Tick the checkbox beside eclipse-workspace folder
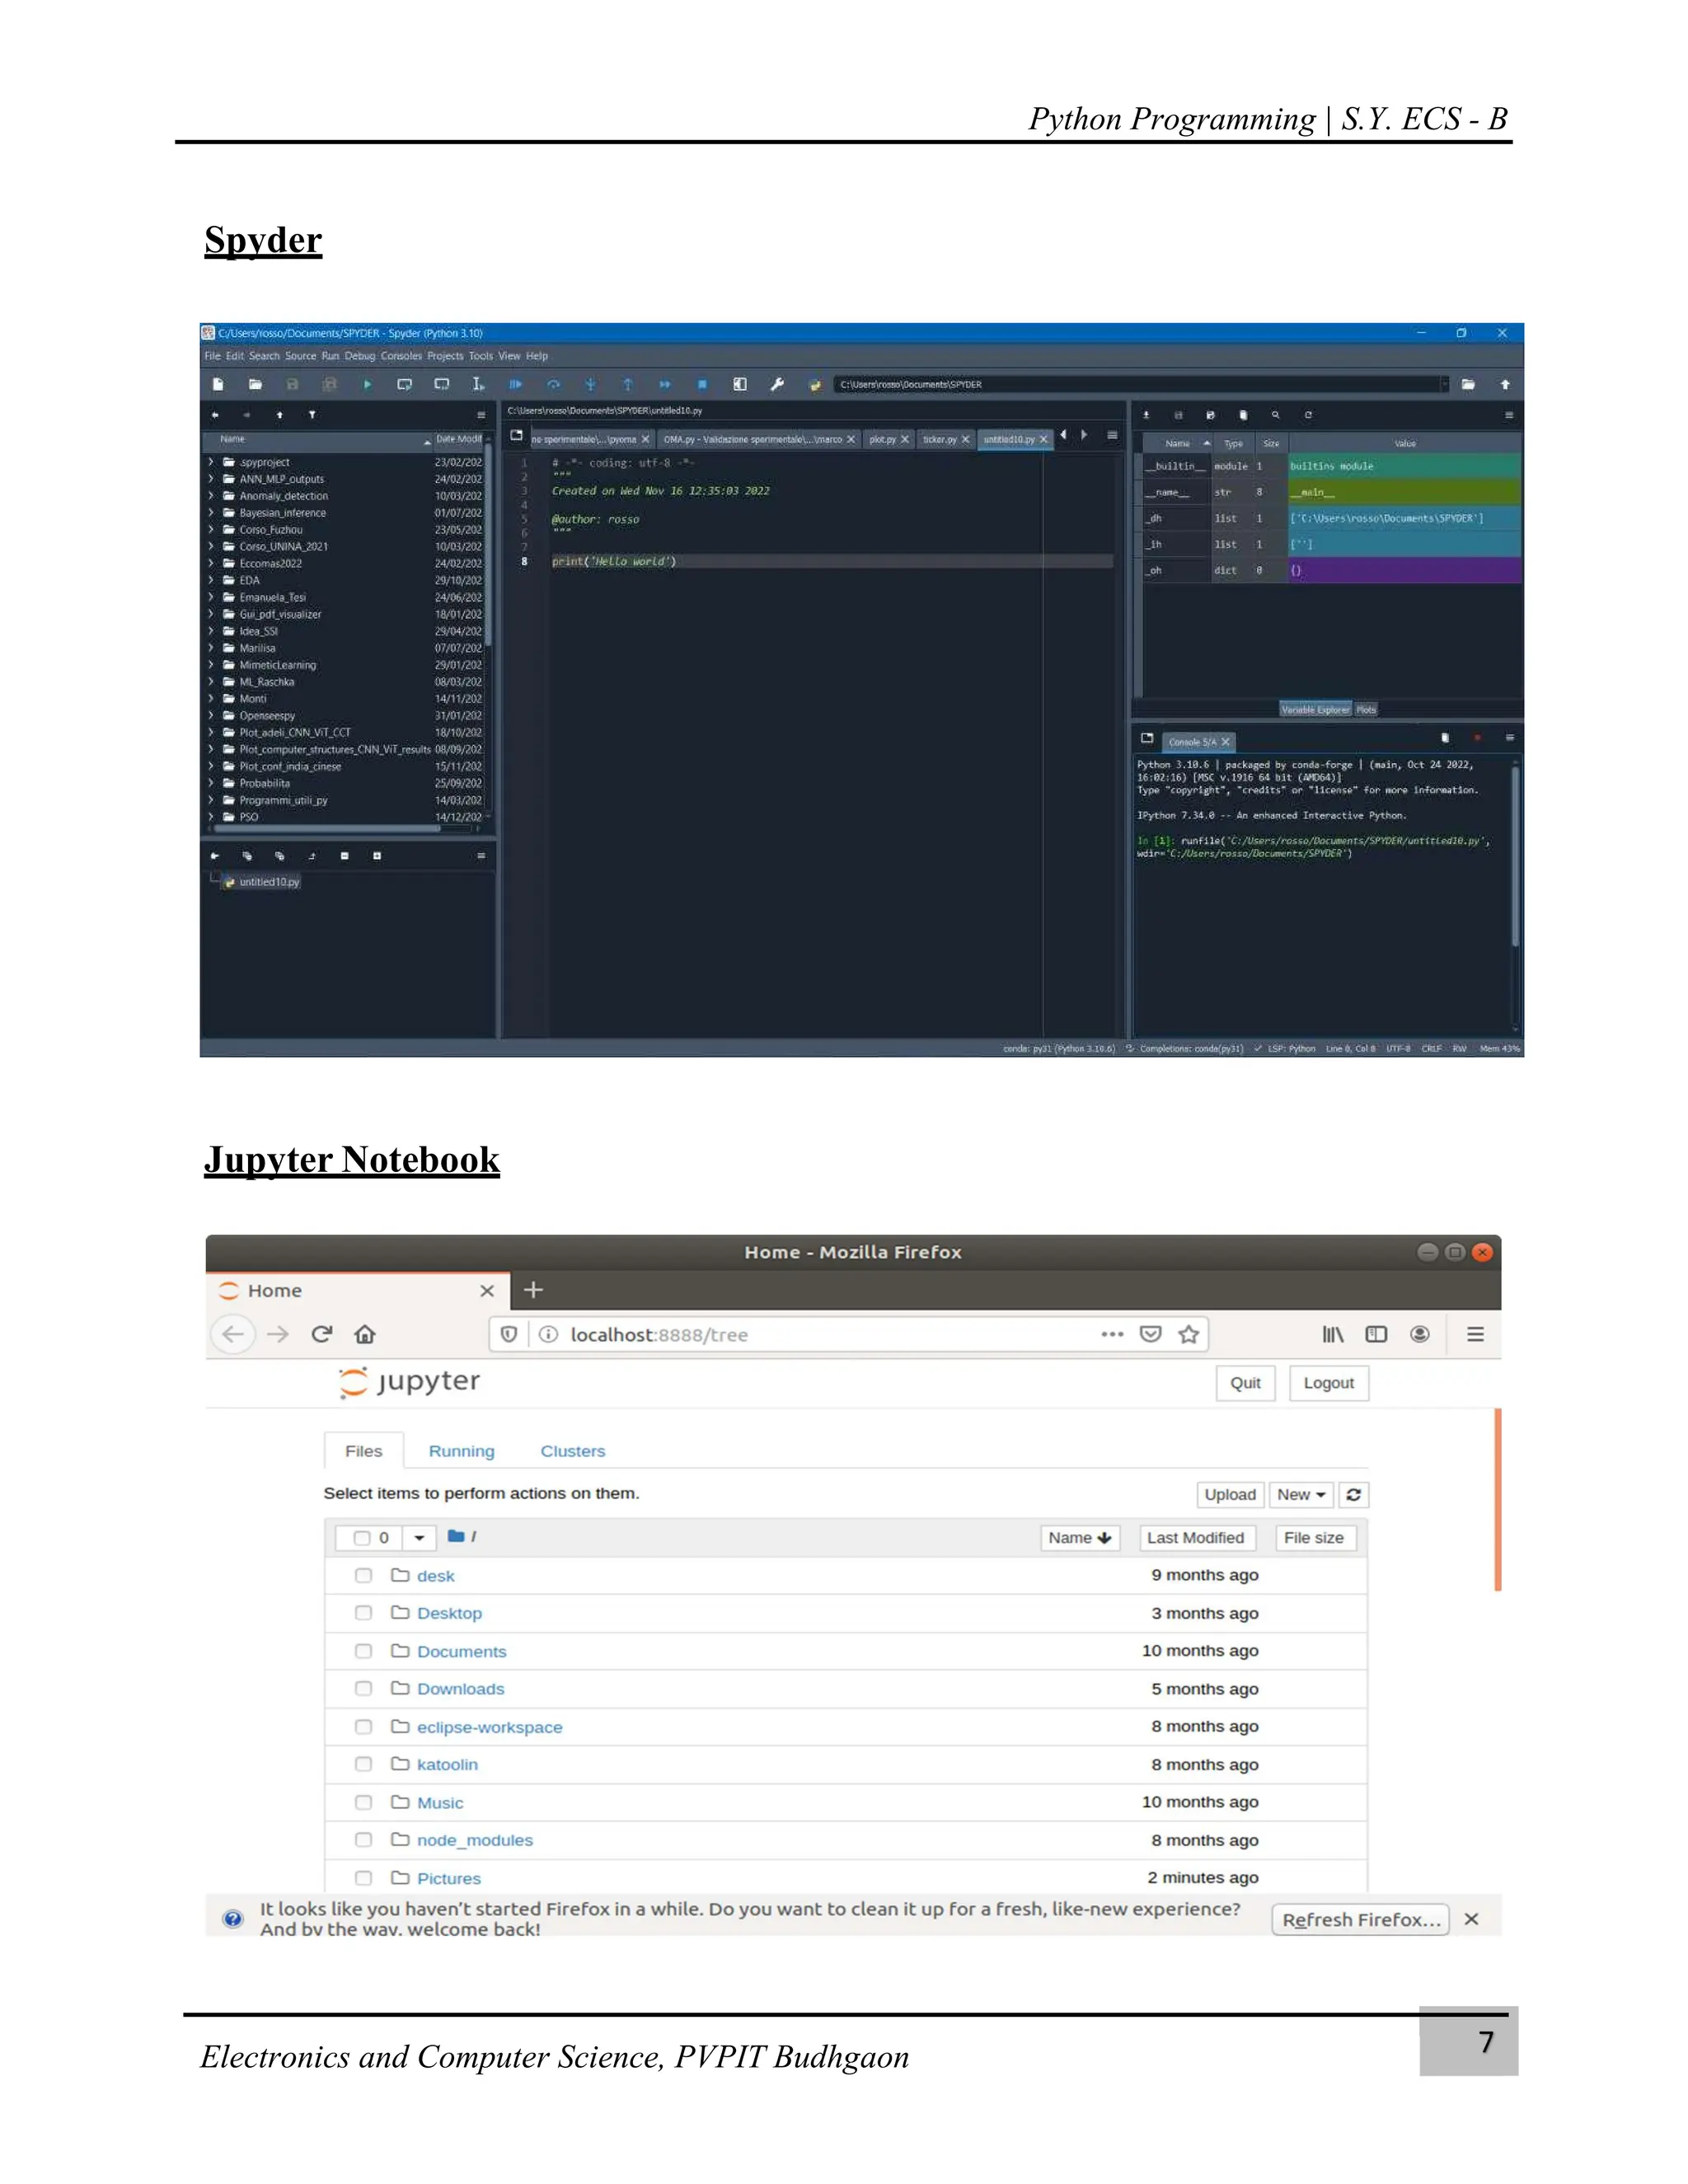This screenshot has width=1688, height=2184. tap(363, 1727)
